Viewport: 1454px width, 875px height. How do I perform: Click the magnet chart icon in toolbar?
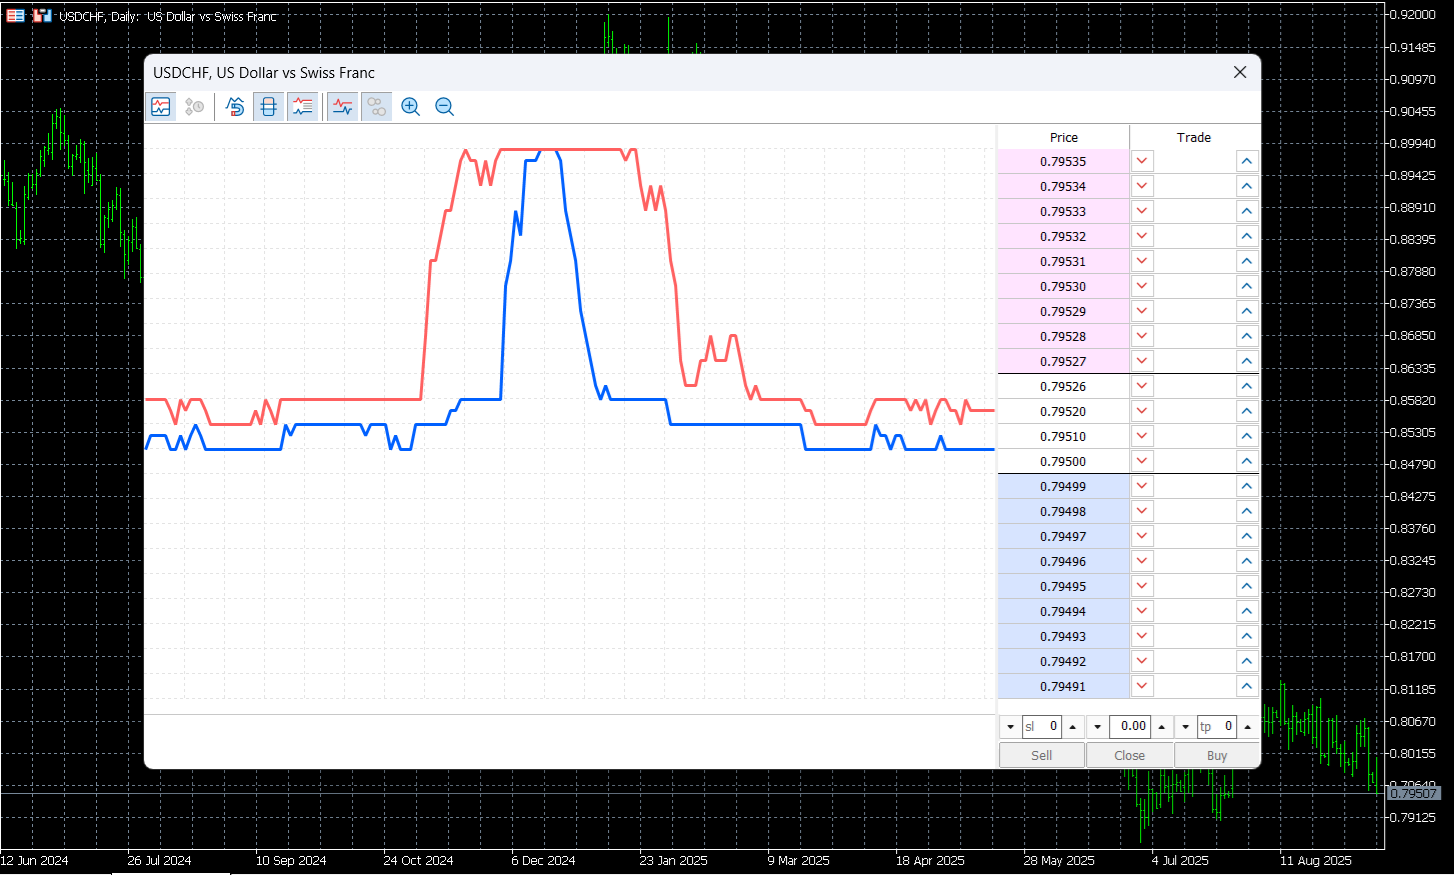tap(235, 107)
